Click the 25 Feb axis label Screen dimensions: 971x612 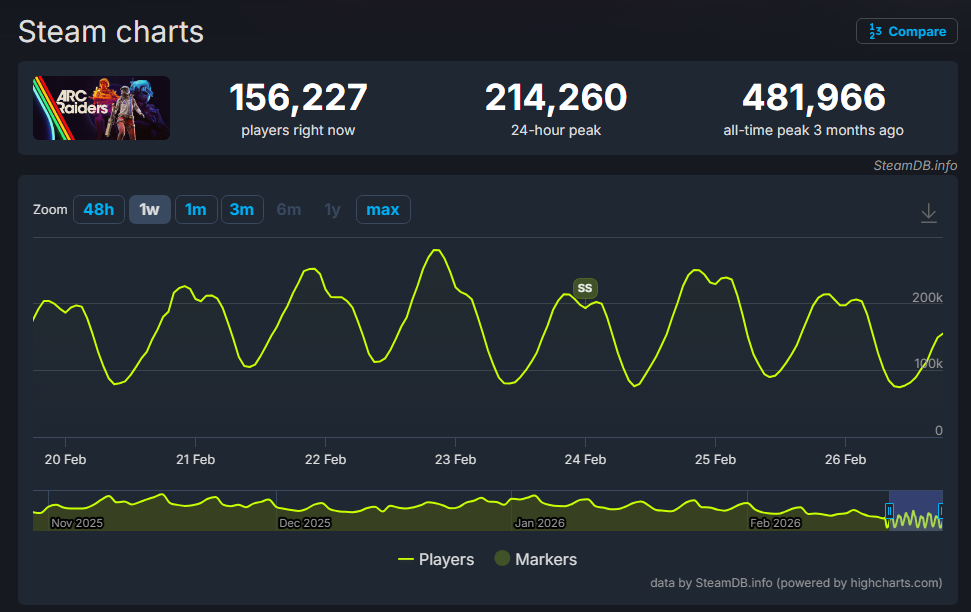click(715, 460)
